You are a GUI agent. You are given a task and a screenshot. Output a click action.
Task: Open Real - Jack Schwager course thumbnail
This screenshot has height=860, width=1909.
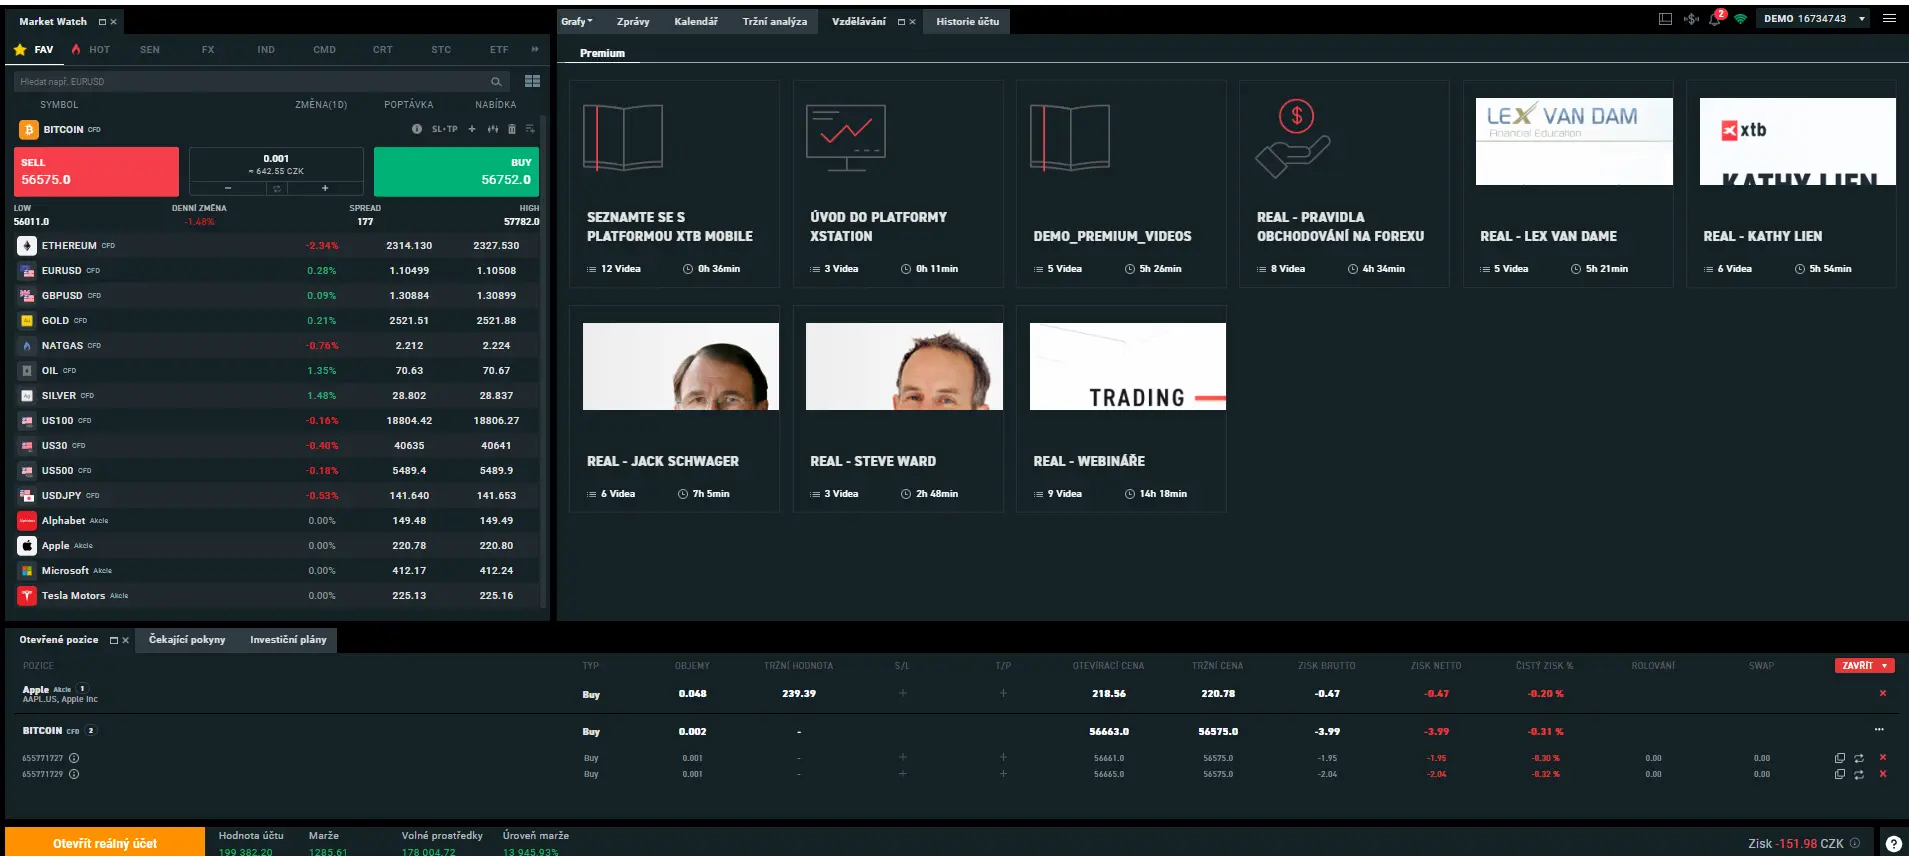point(681,366)
